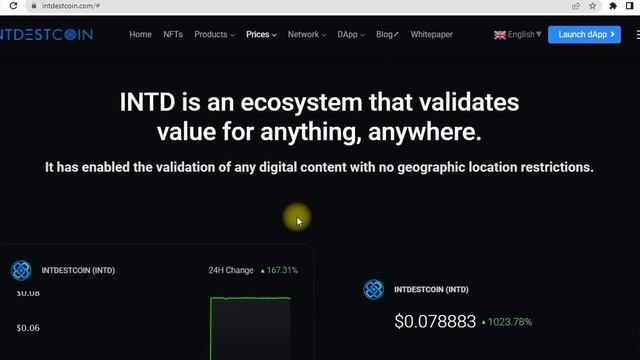Click the share page icon in address bar
Screen dimensions: 640x360
point(576,6)
